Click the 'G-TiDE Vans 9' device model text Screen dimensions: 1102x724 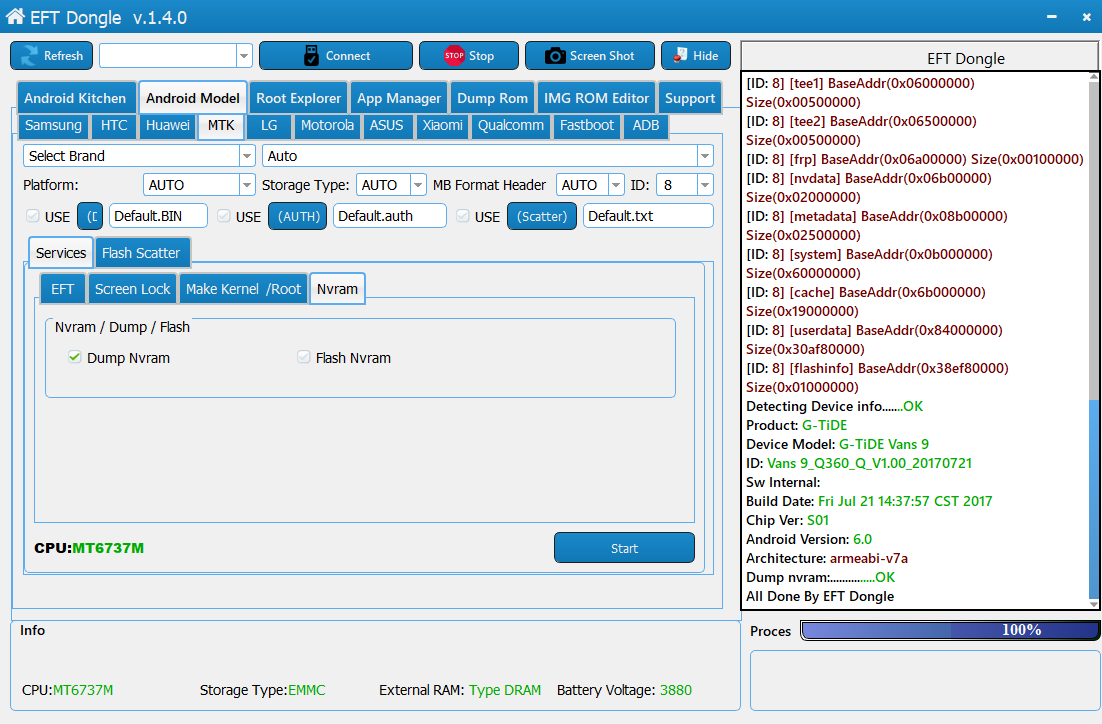point(884,444)
